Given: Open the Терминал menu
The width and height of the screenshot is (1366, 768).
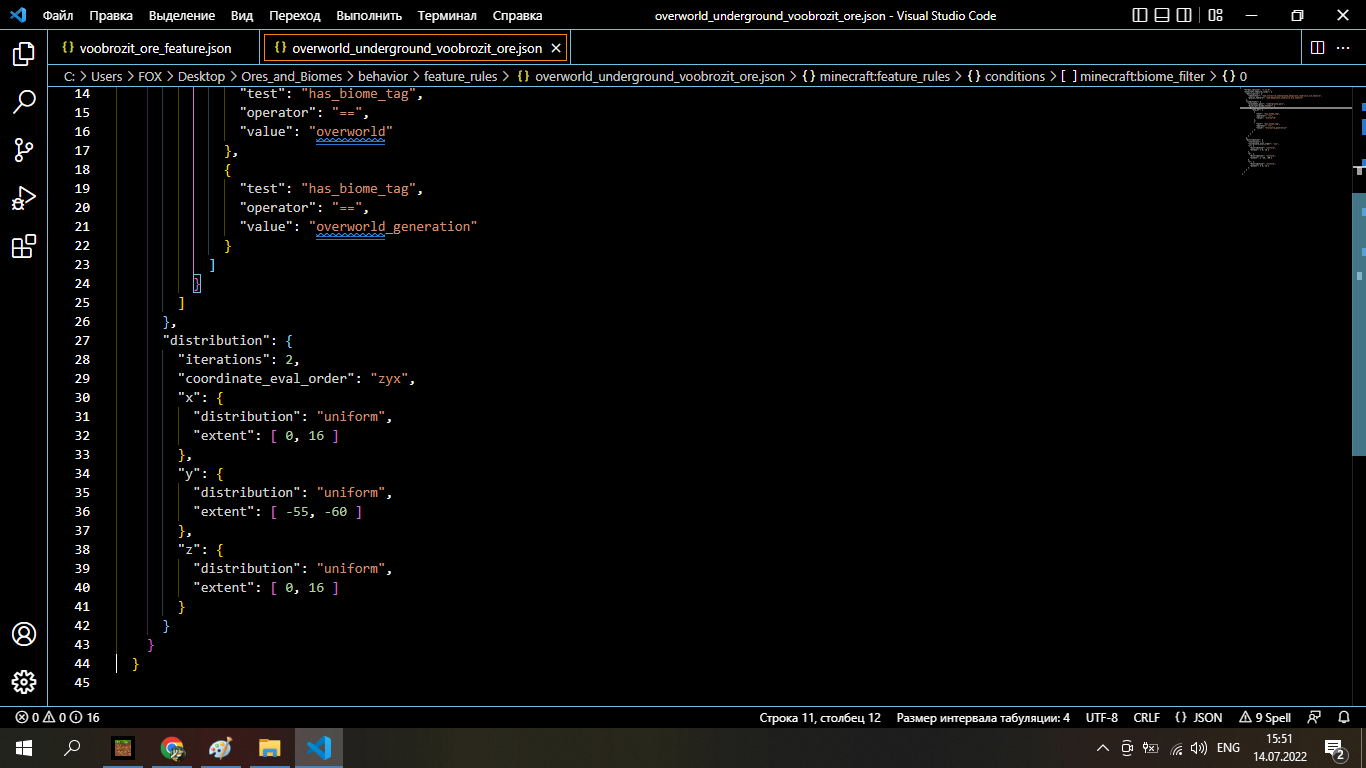Looking at the screenshot, I should pos(447,16).
